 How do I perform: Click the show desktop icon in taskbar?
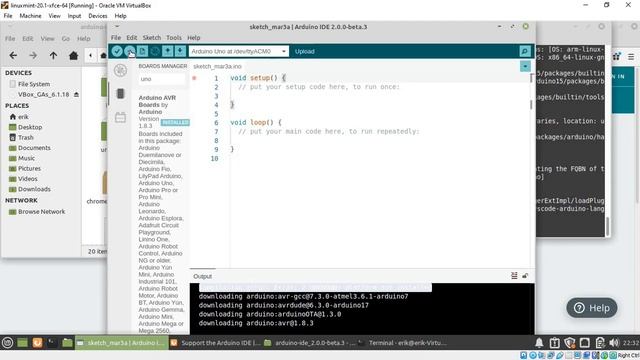[22, 343]
